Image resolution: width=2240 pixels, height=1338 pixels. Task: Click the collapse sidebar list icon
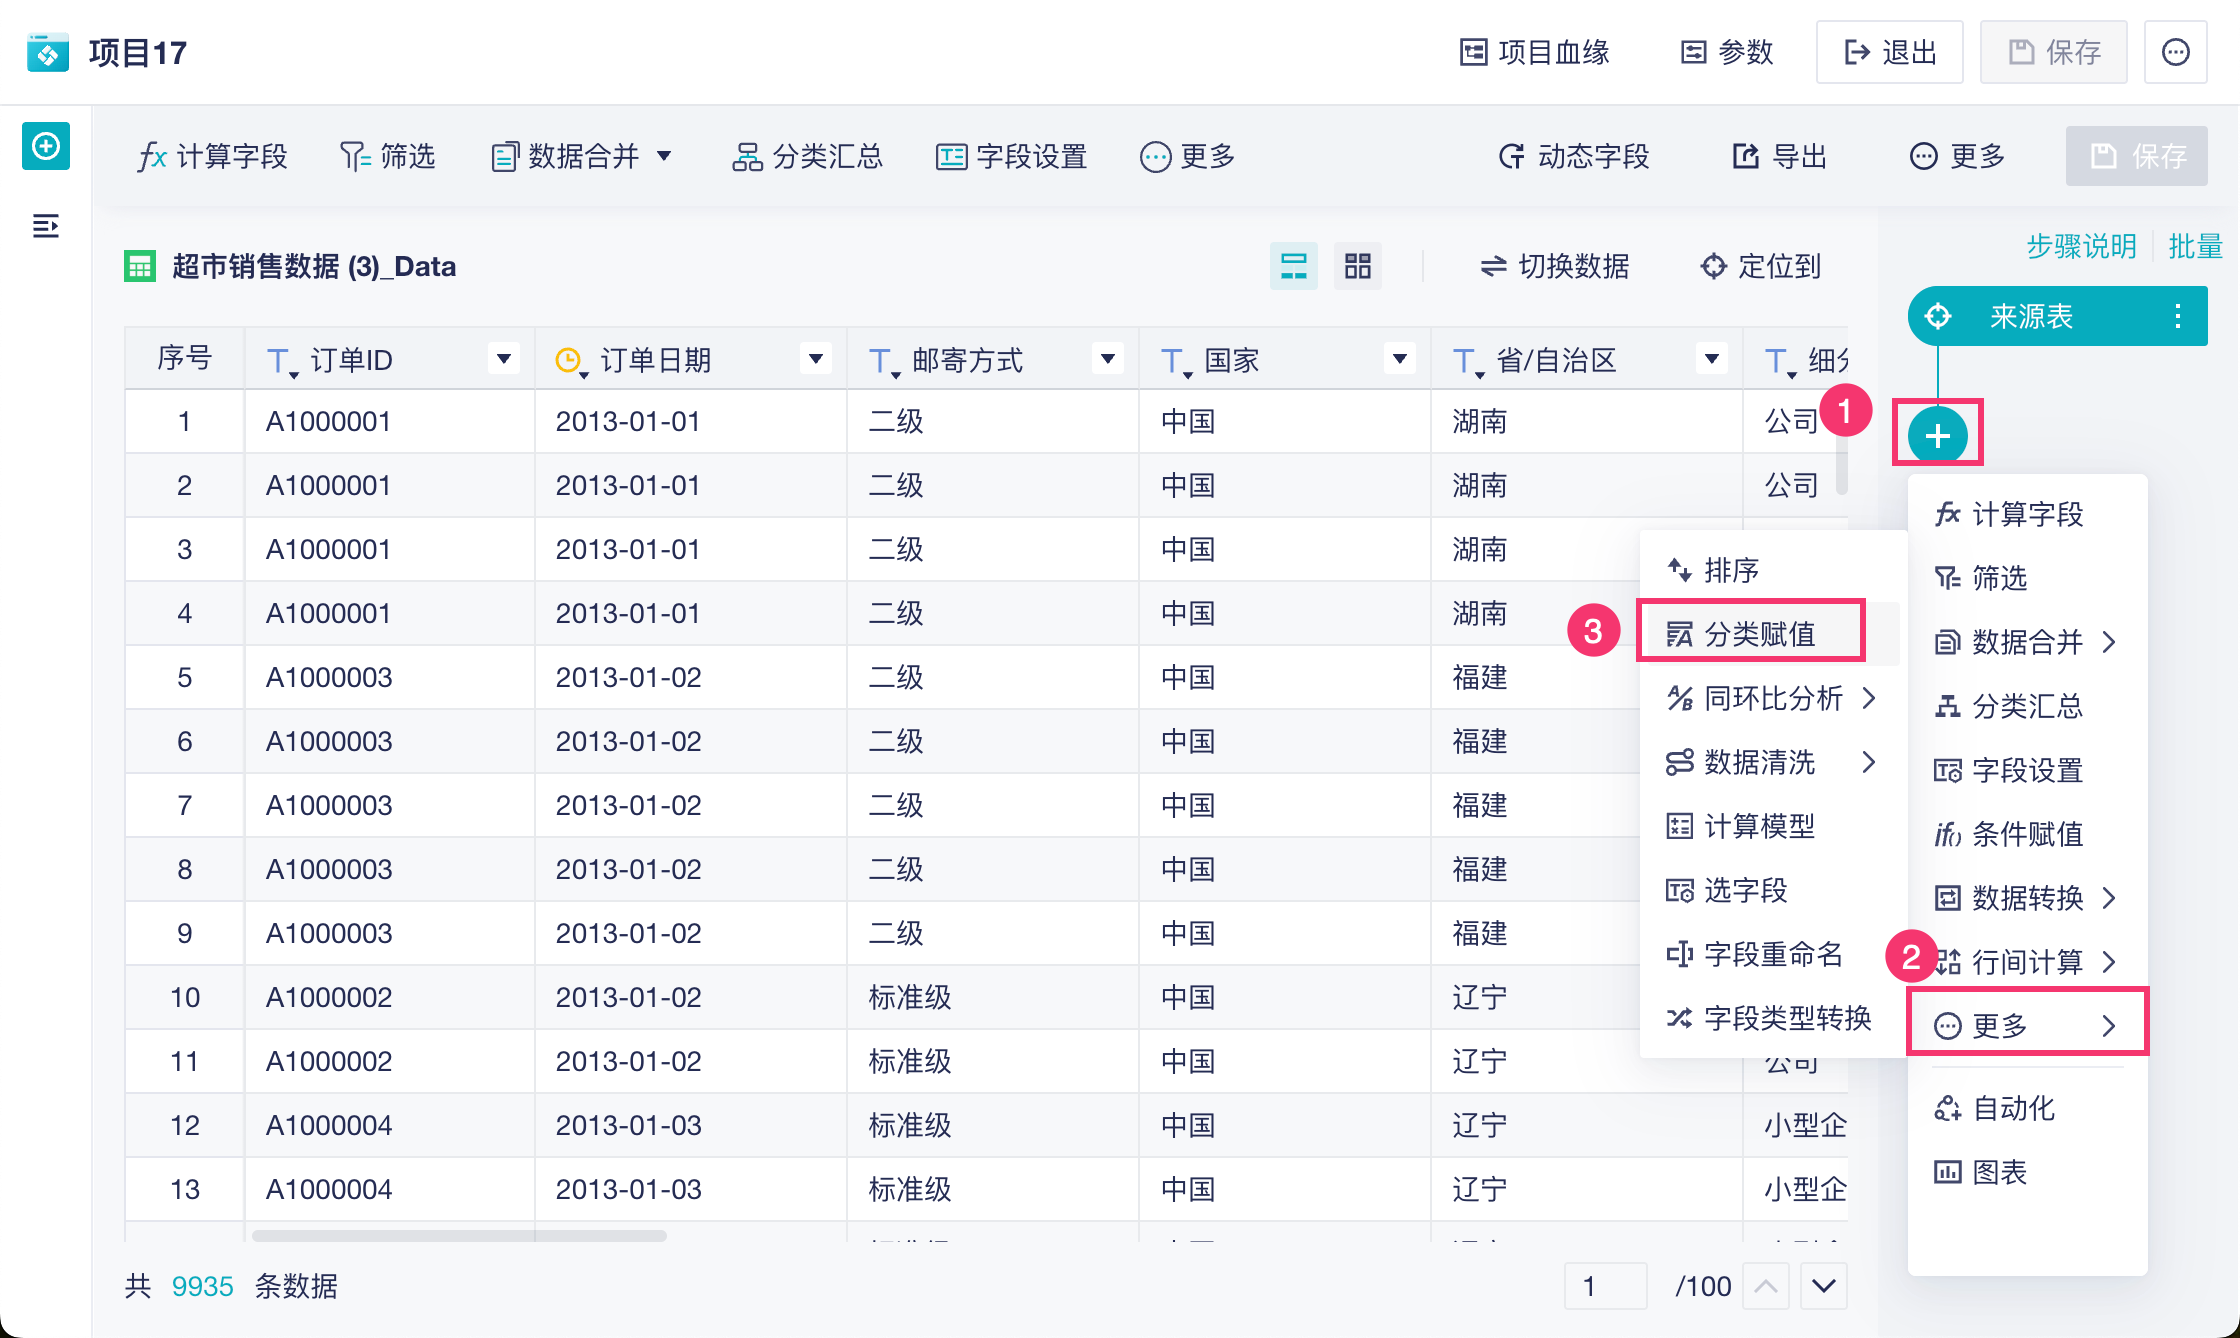(46, 226)
